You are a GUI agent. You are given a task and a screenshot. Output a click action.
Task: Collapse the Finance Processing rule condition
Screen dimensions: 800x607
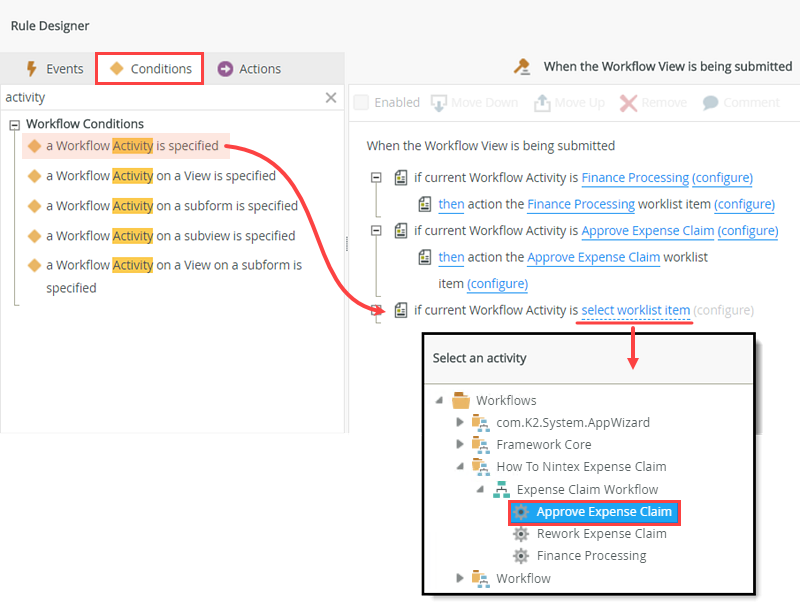(376, 178)
